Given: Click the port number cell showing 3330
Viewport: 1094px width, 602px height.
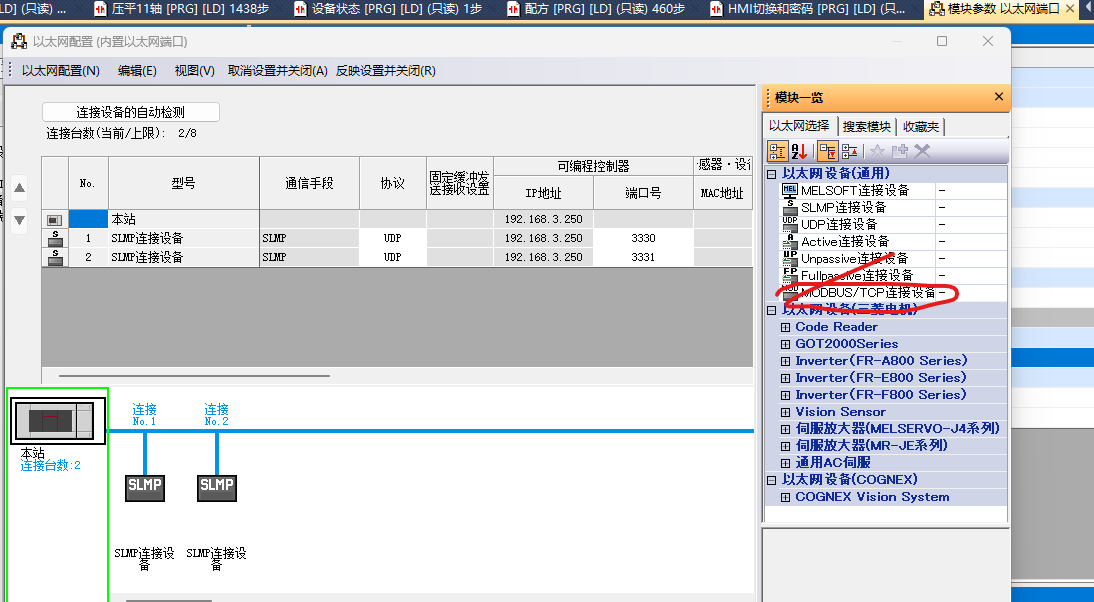Looking at the screenshot, I should tap(643, 239).
